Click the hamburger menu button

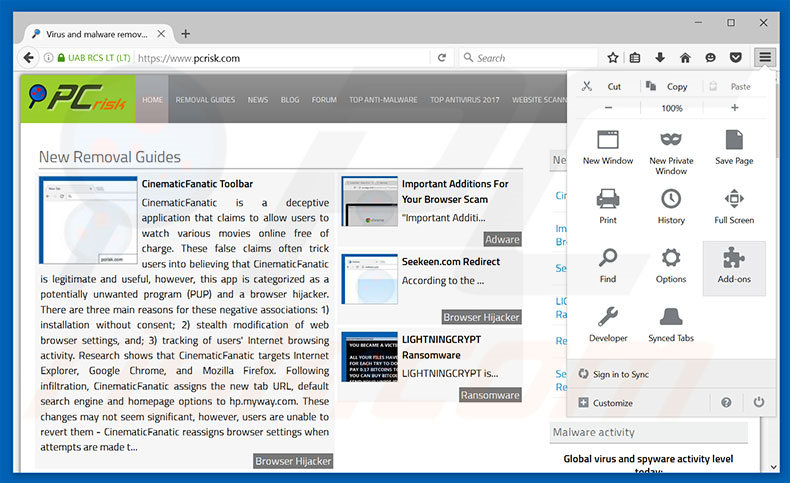pos(765,58)
